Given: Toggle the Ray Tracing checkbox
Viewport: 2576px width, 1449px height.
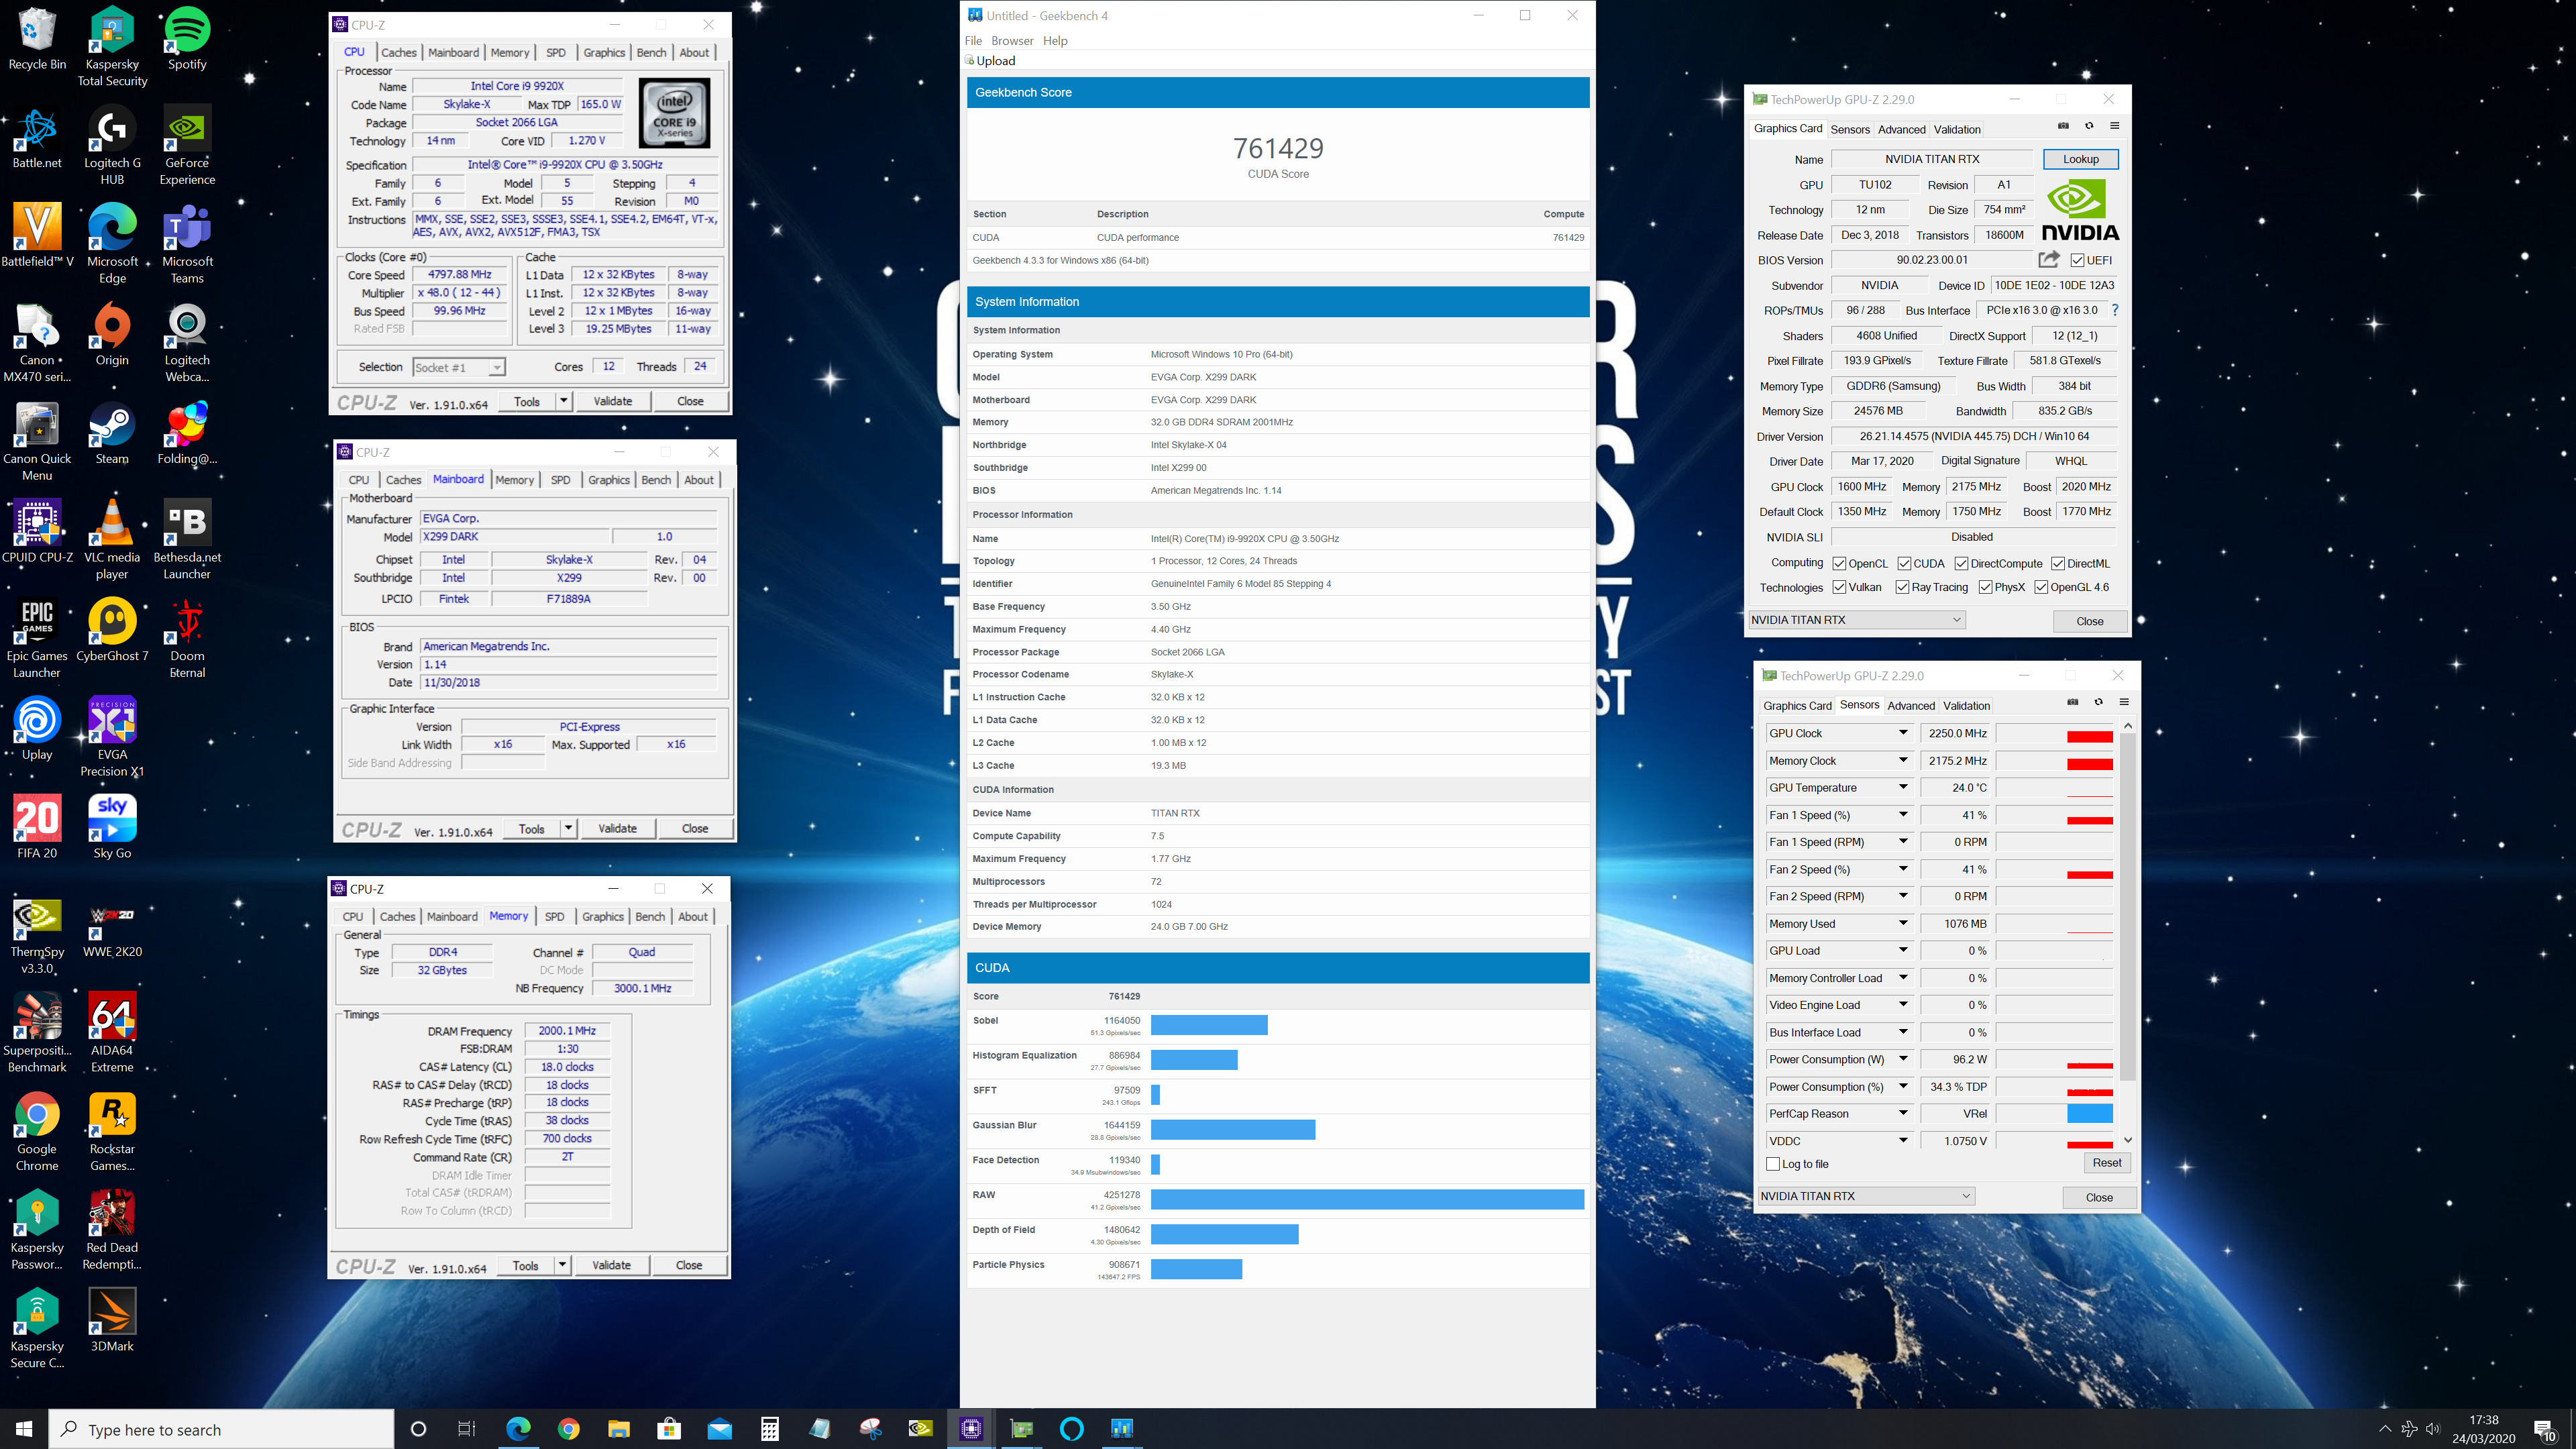Looking at the screenshot, I should pyautogui.click(x=1902, y=588).
